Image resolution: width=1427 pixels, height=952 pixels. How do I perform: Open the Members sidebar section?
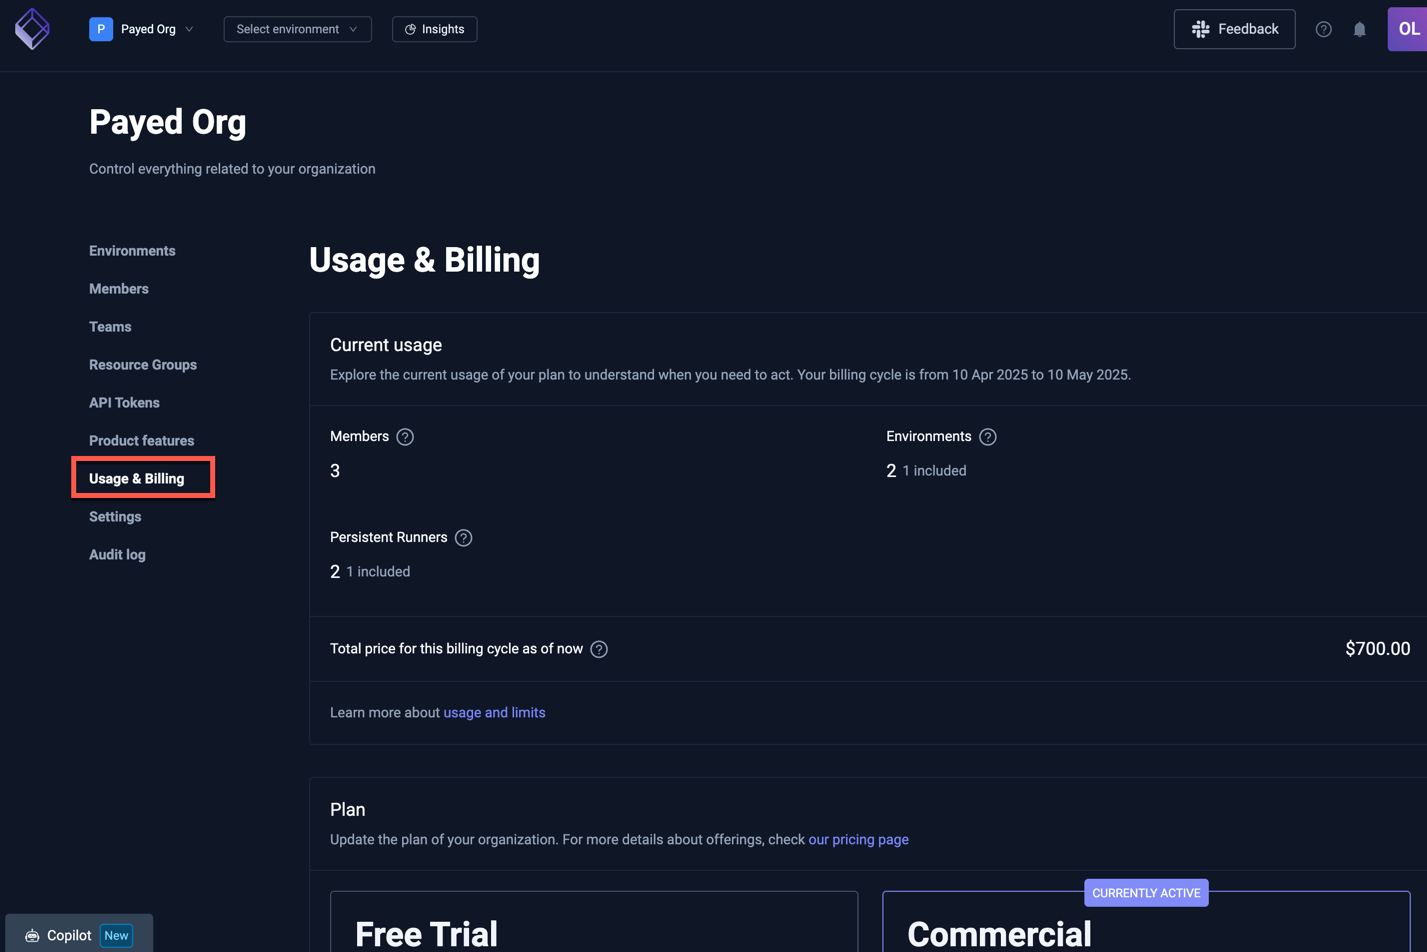[x=119, y=289]
